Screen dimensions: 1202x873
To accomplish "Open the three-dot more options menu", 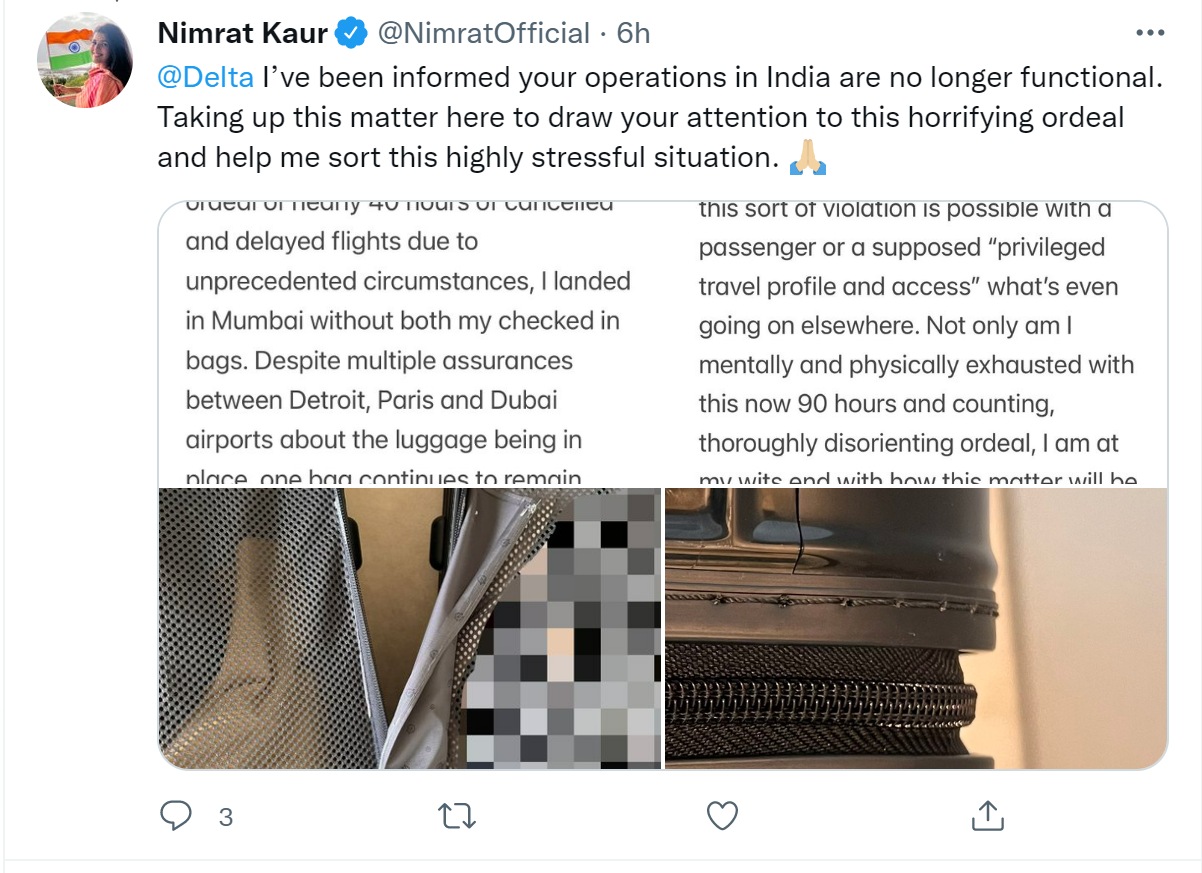I will [x=1150, y=34].
